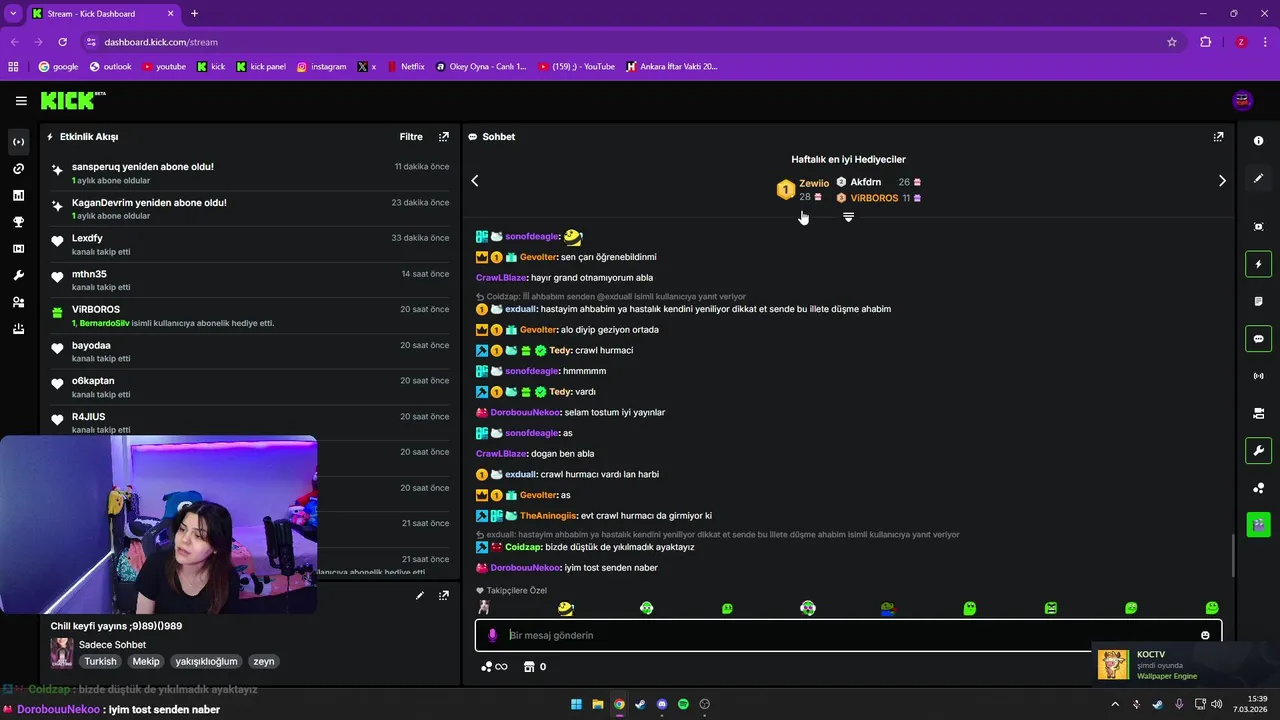Open the emoji picker in message box
Viewport: 1280px width, 720px height.
click(1205, 635)
